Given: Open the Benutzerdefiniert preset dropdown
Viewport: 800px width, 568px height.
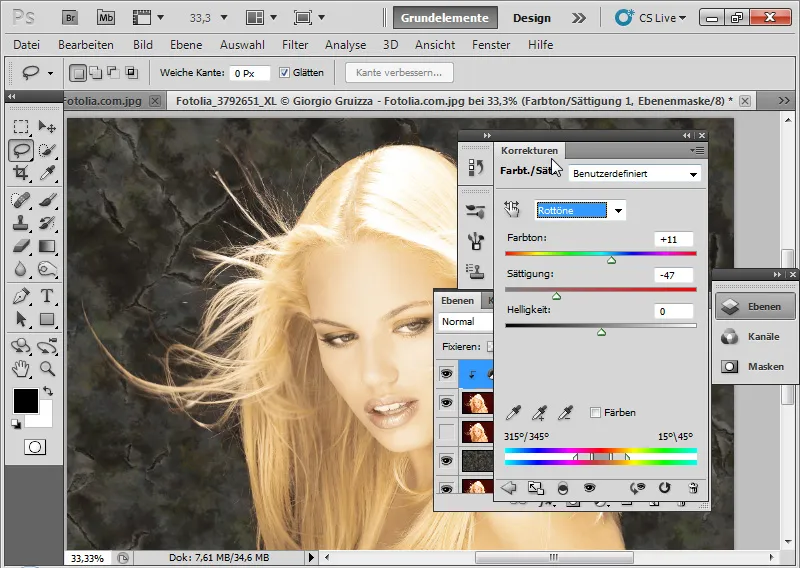Looking at the screenshot, I should click(x=634, y=174).
